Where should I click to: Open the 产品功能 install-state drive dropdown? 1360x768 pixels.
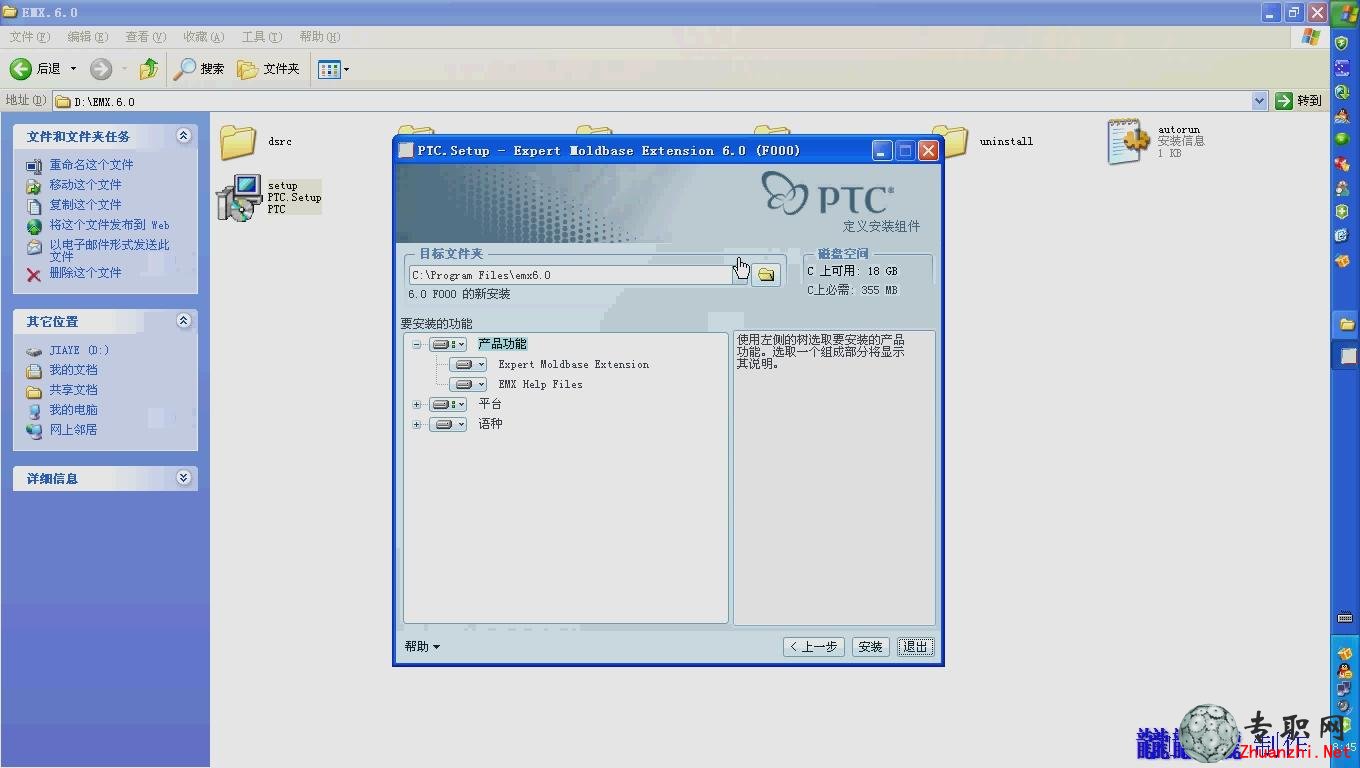[x=448, y=344]
